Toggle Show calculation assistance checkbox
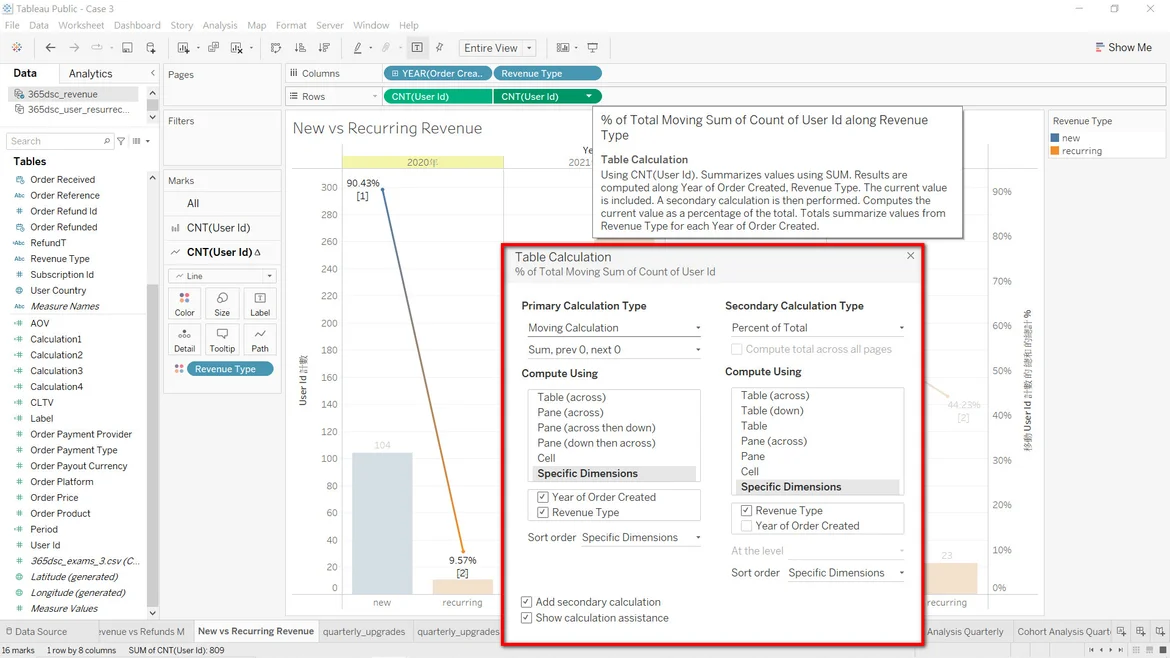The image size is (1170, 658). coord(527,618)
